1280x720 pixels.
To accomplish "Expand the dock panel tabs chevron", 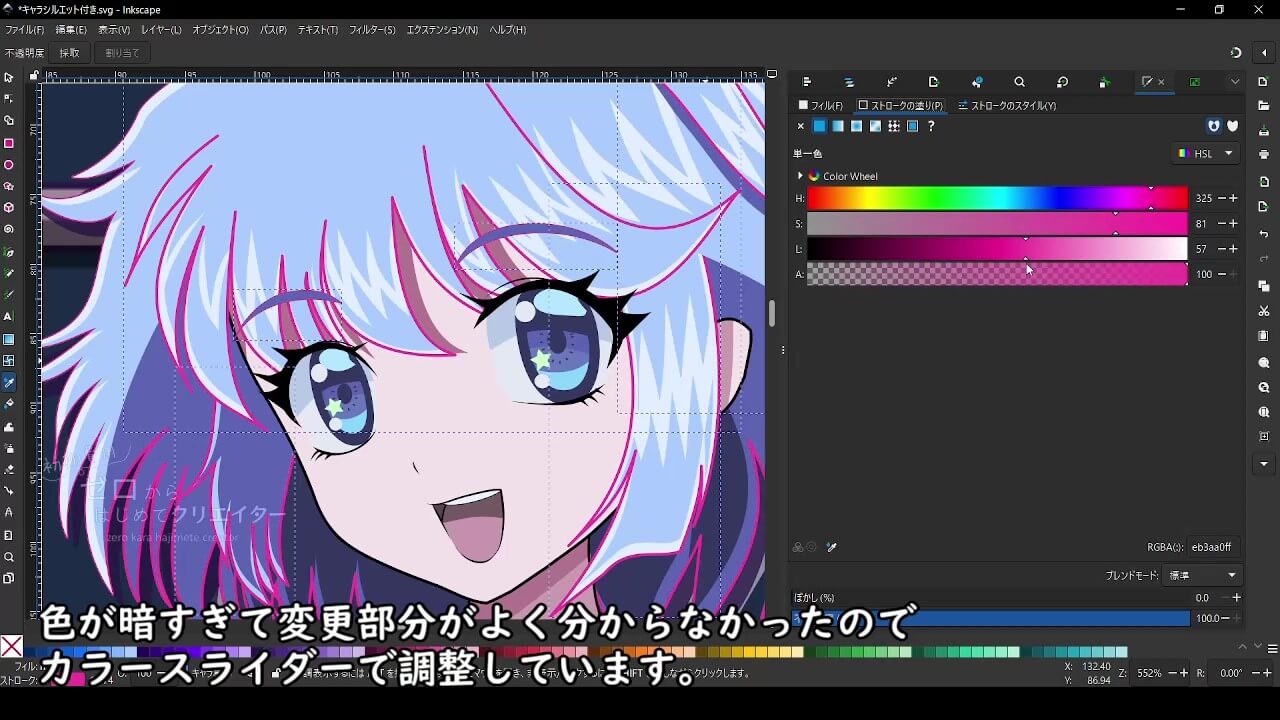I will [x=1235, y=82].
